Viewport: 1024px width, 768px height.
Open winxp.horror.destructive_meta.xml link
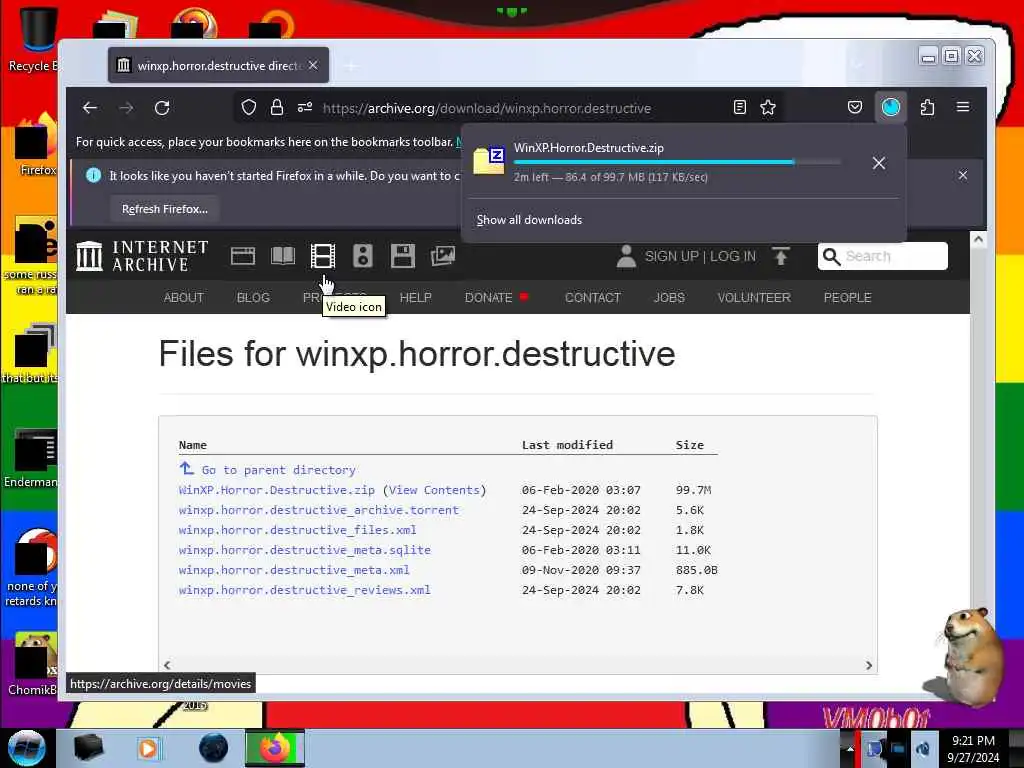(x=294, y=570)
